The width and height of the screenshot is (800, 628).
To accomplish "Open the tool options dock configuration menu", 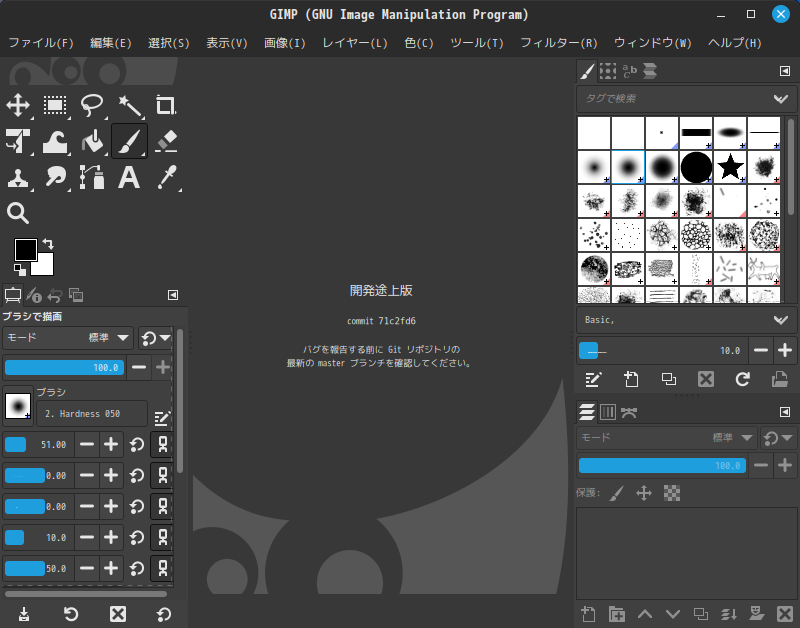I will (x=173, y=295).
